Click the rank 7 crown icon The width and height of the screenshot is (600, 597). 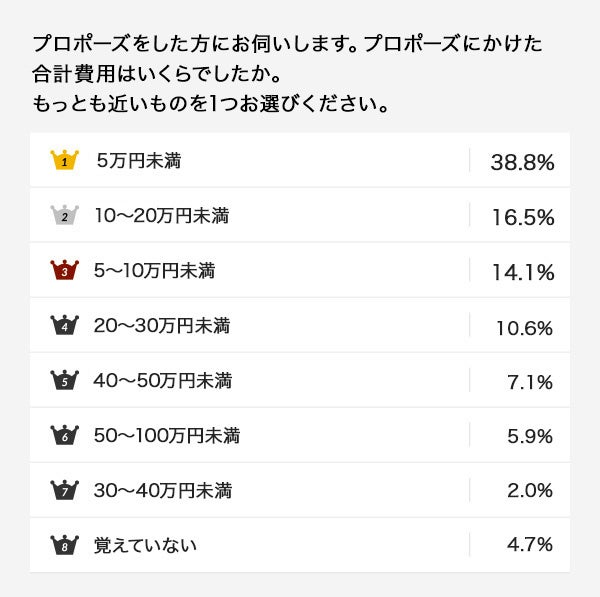click(64, 490)
